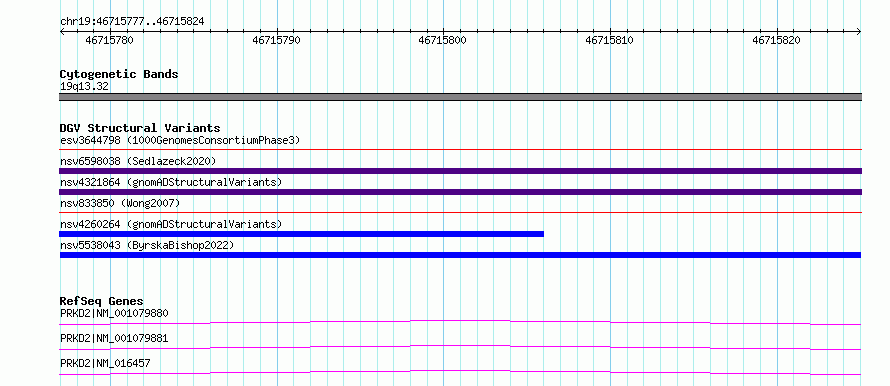Viewport: 890px width, 386px height.
Task: Select the purple bar under nsv6598038
Action: pyautogui.click(x=460, y=171)
